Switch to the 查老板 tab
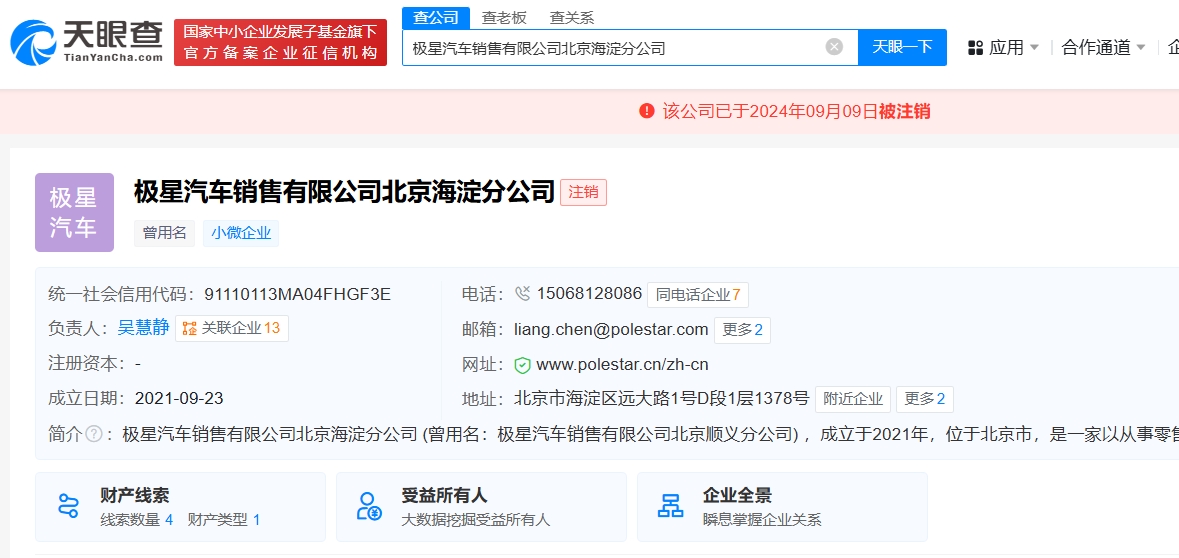The height and width of the screenshot is (558, 1179). [x=505, y=18]
